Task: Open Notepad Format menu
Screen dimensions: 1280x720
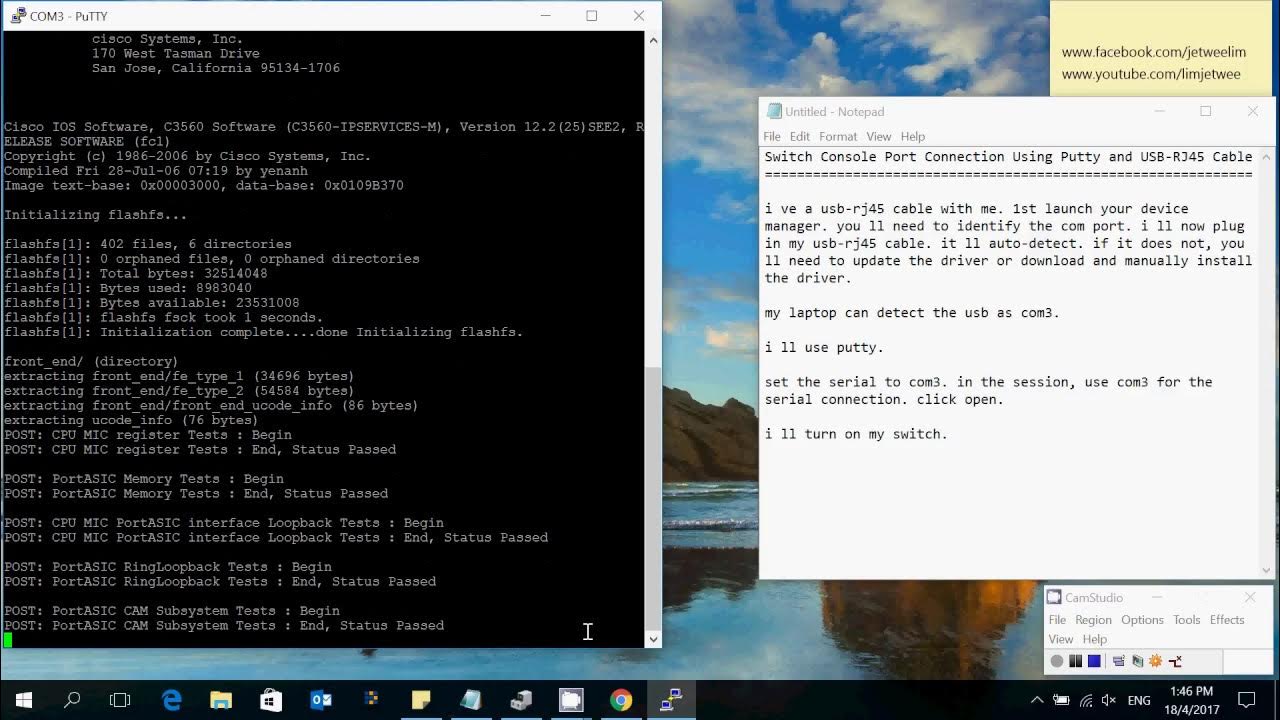Action: pos(838,136)
